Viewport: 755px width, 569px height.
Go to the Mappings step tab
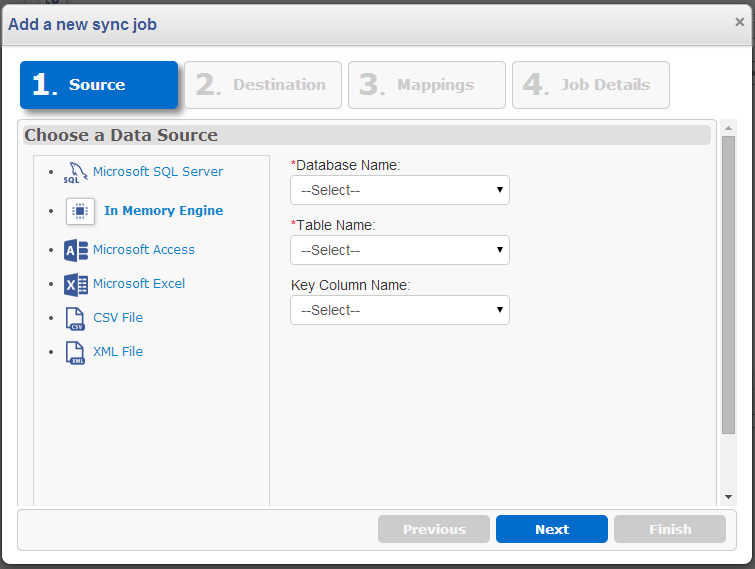coord(427,85)
